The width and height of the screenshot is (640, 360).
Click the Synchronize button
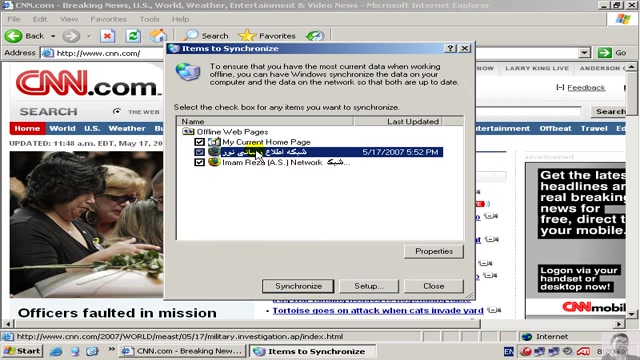(298, 286)
